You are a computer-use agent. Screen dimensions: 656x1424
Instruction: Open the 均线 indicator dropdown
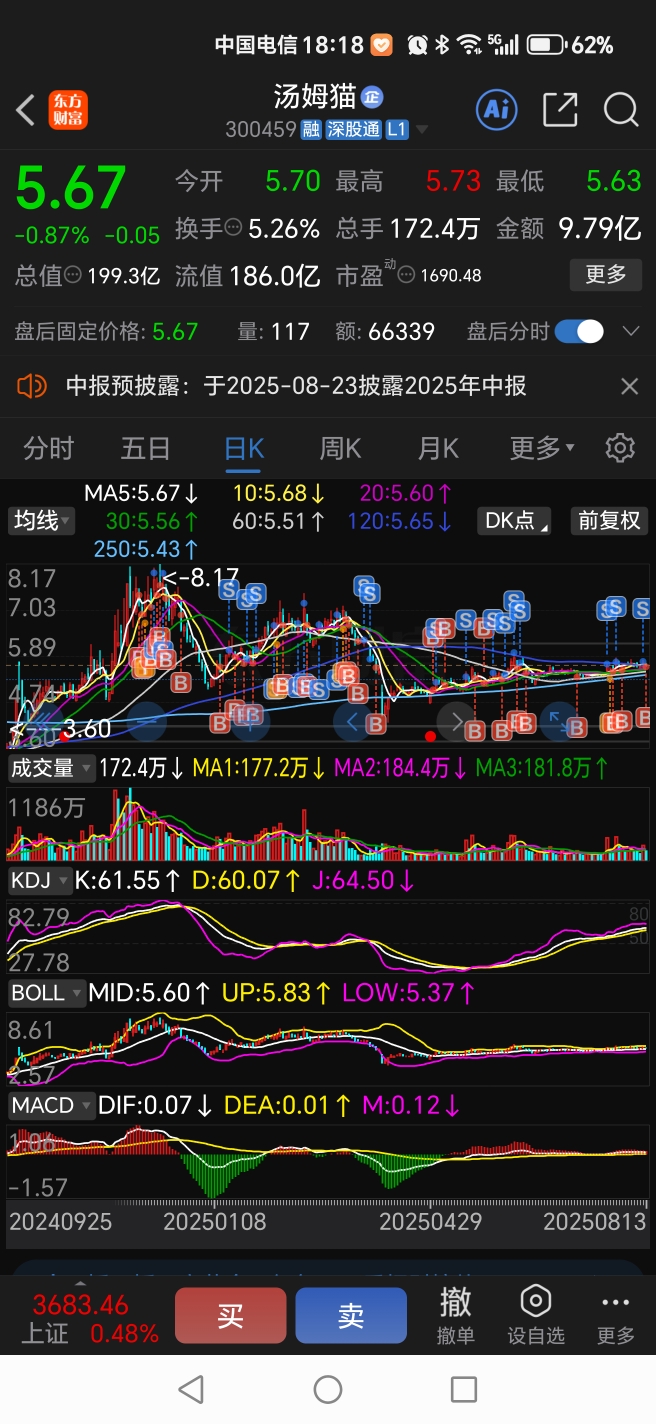(x=42, y=520)
